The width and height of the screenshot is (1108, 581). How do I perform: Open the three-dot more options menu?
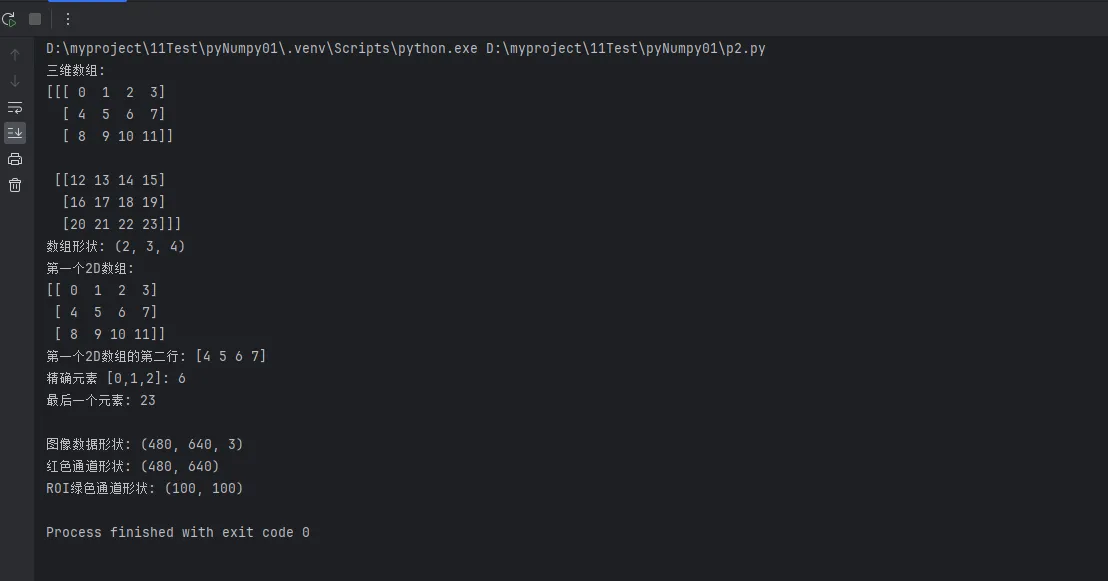(68, 19)
